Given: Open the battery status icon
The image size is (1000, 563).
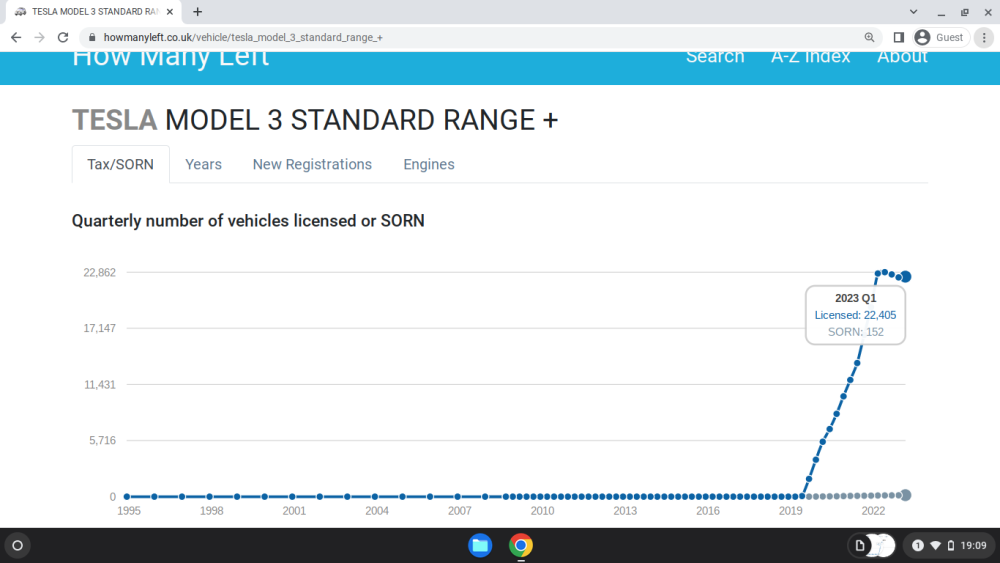Looking at the screenshot, I should click(x=951, y=546).
